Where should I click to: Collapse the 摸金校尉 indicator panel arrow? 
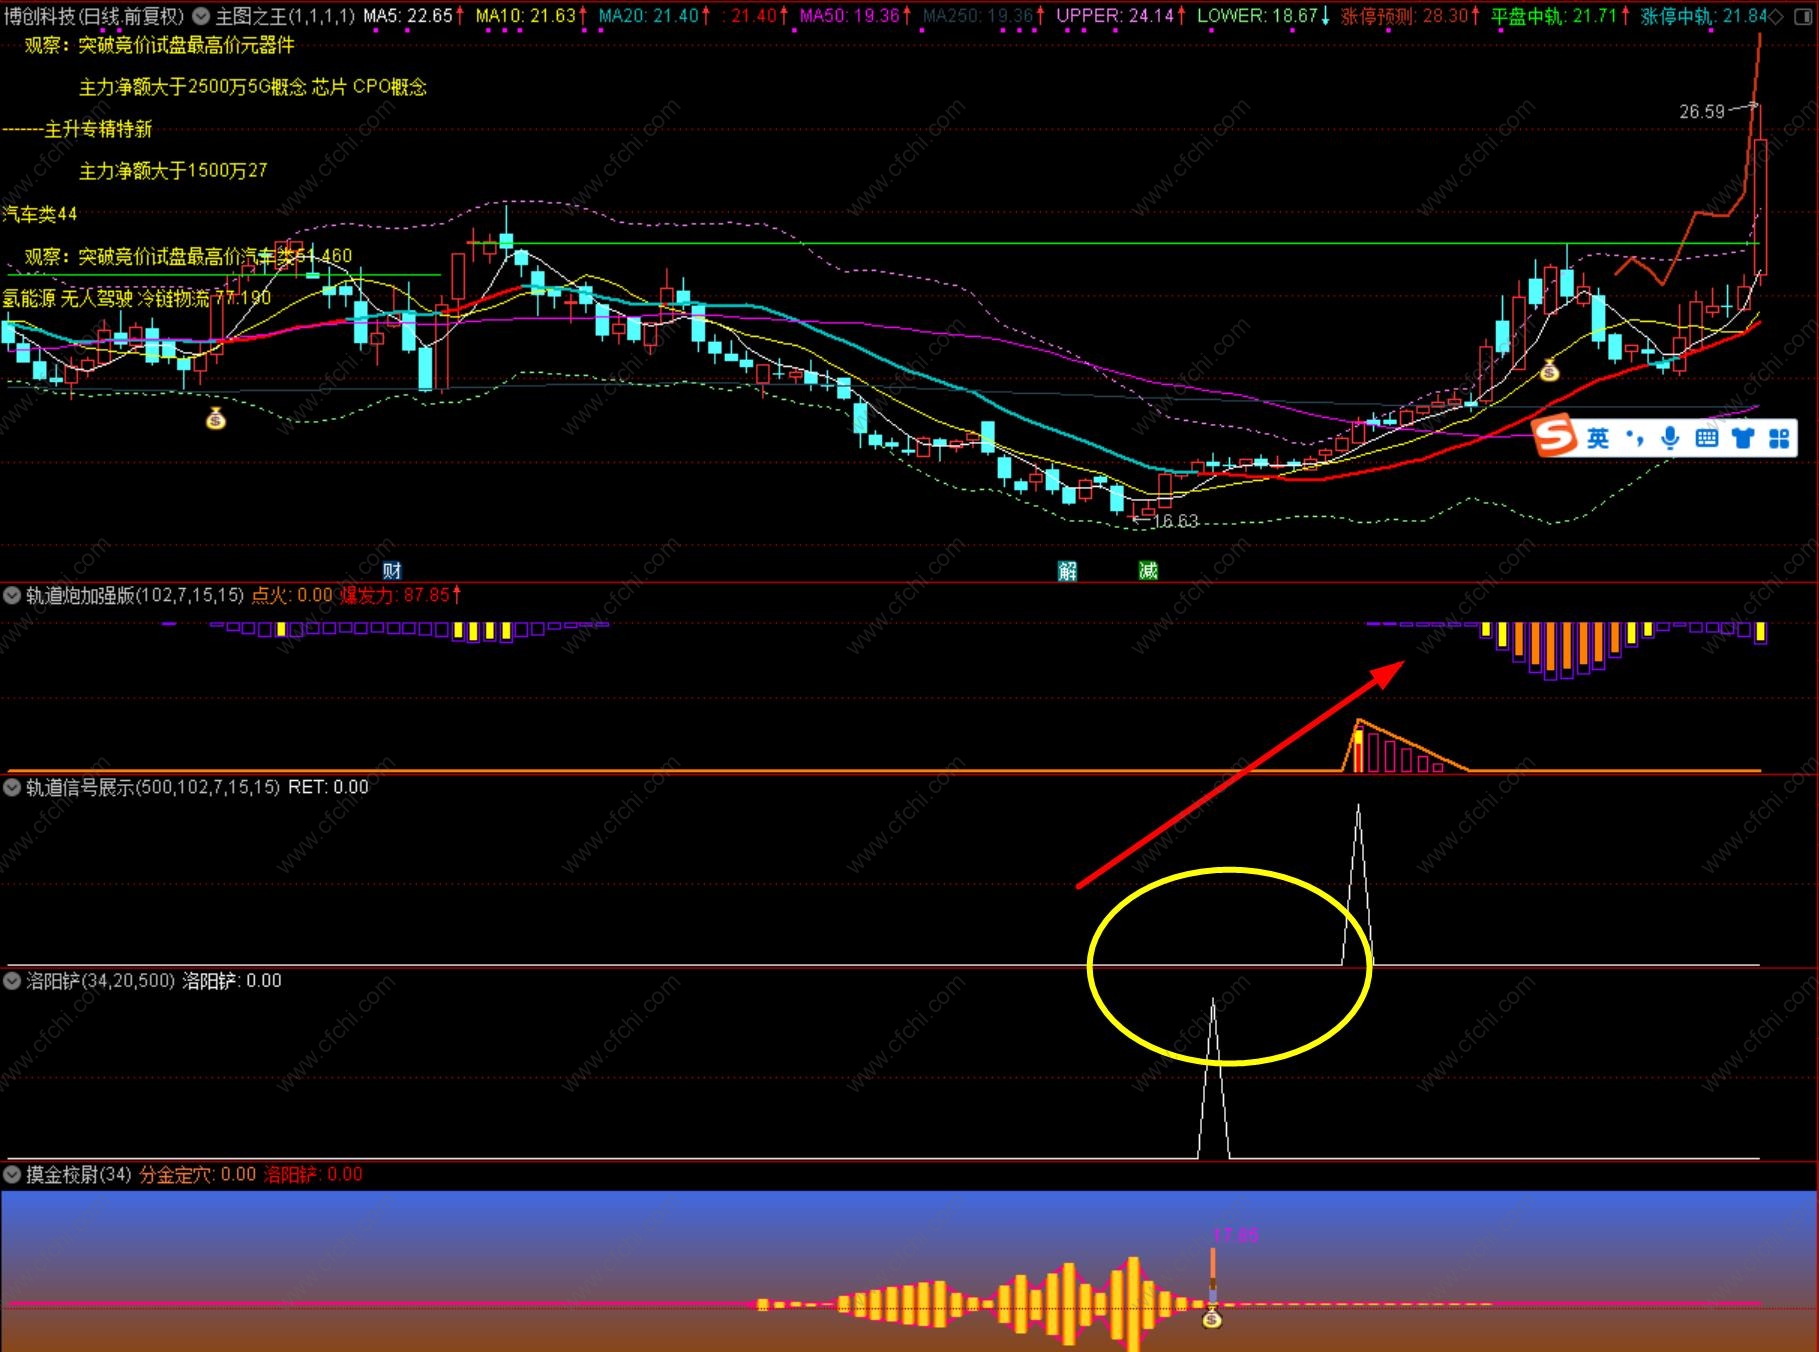pyautogui.click(x=12, y=1174)
